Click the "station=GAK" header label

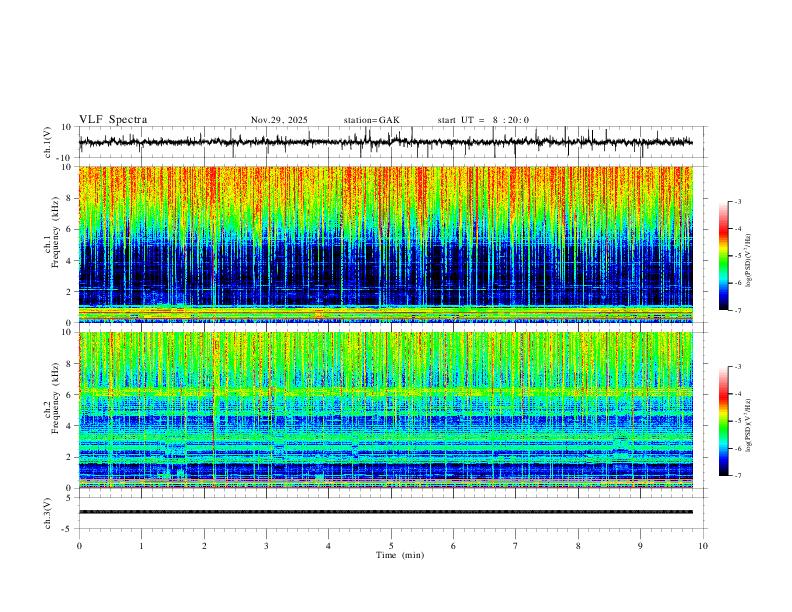(371, 120)
